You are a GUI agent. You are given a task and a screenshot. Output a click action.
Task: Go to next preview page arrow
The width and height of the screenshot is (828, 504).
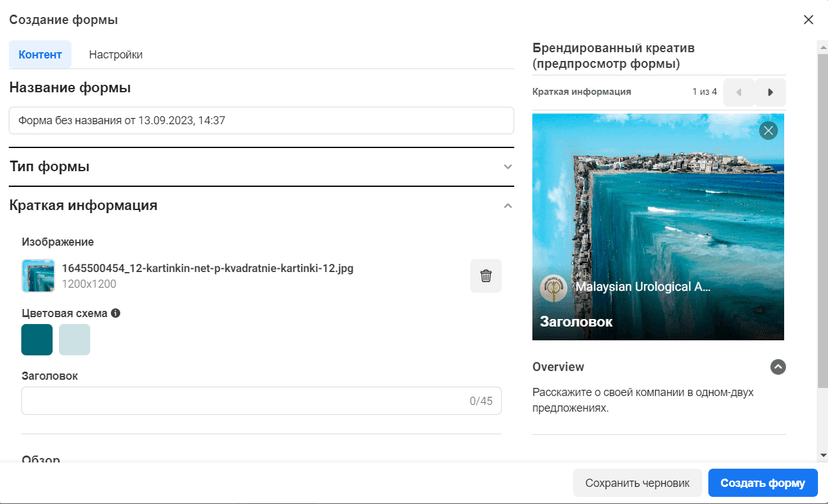pos(770,92)
